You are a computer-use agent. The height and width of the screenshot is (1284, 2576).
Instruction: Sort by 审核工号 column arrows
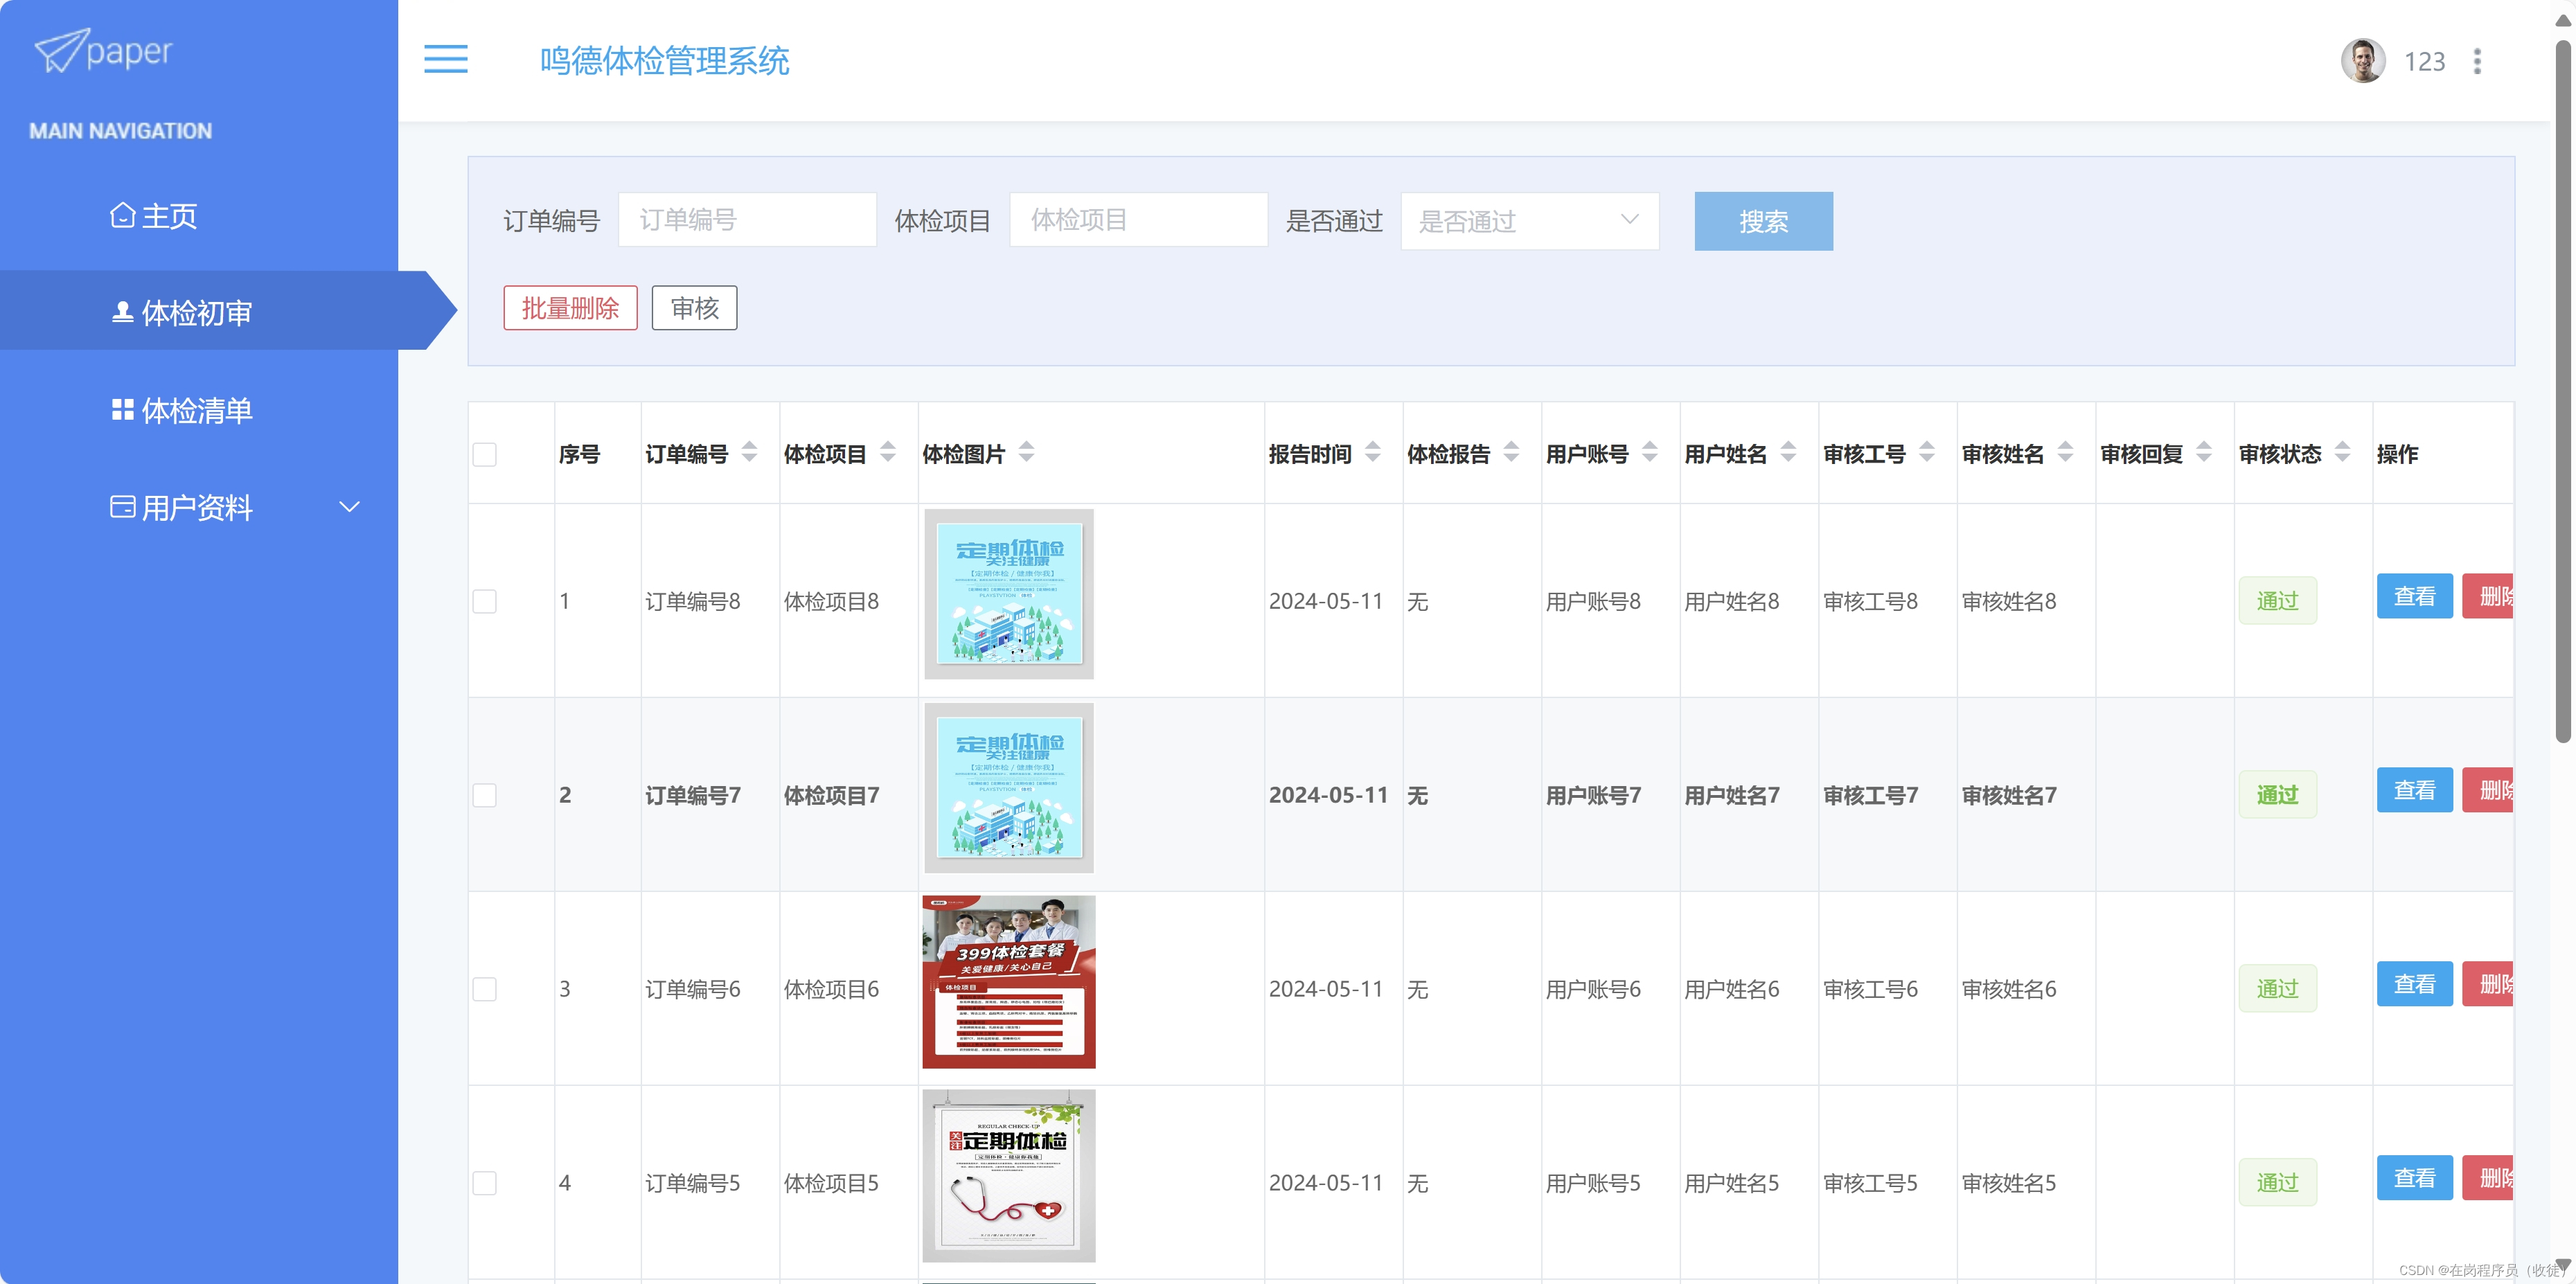tap(1927, 453)
